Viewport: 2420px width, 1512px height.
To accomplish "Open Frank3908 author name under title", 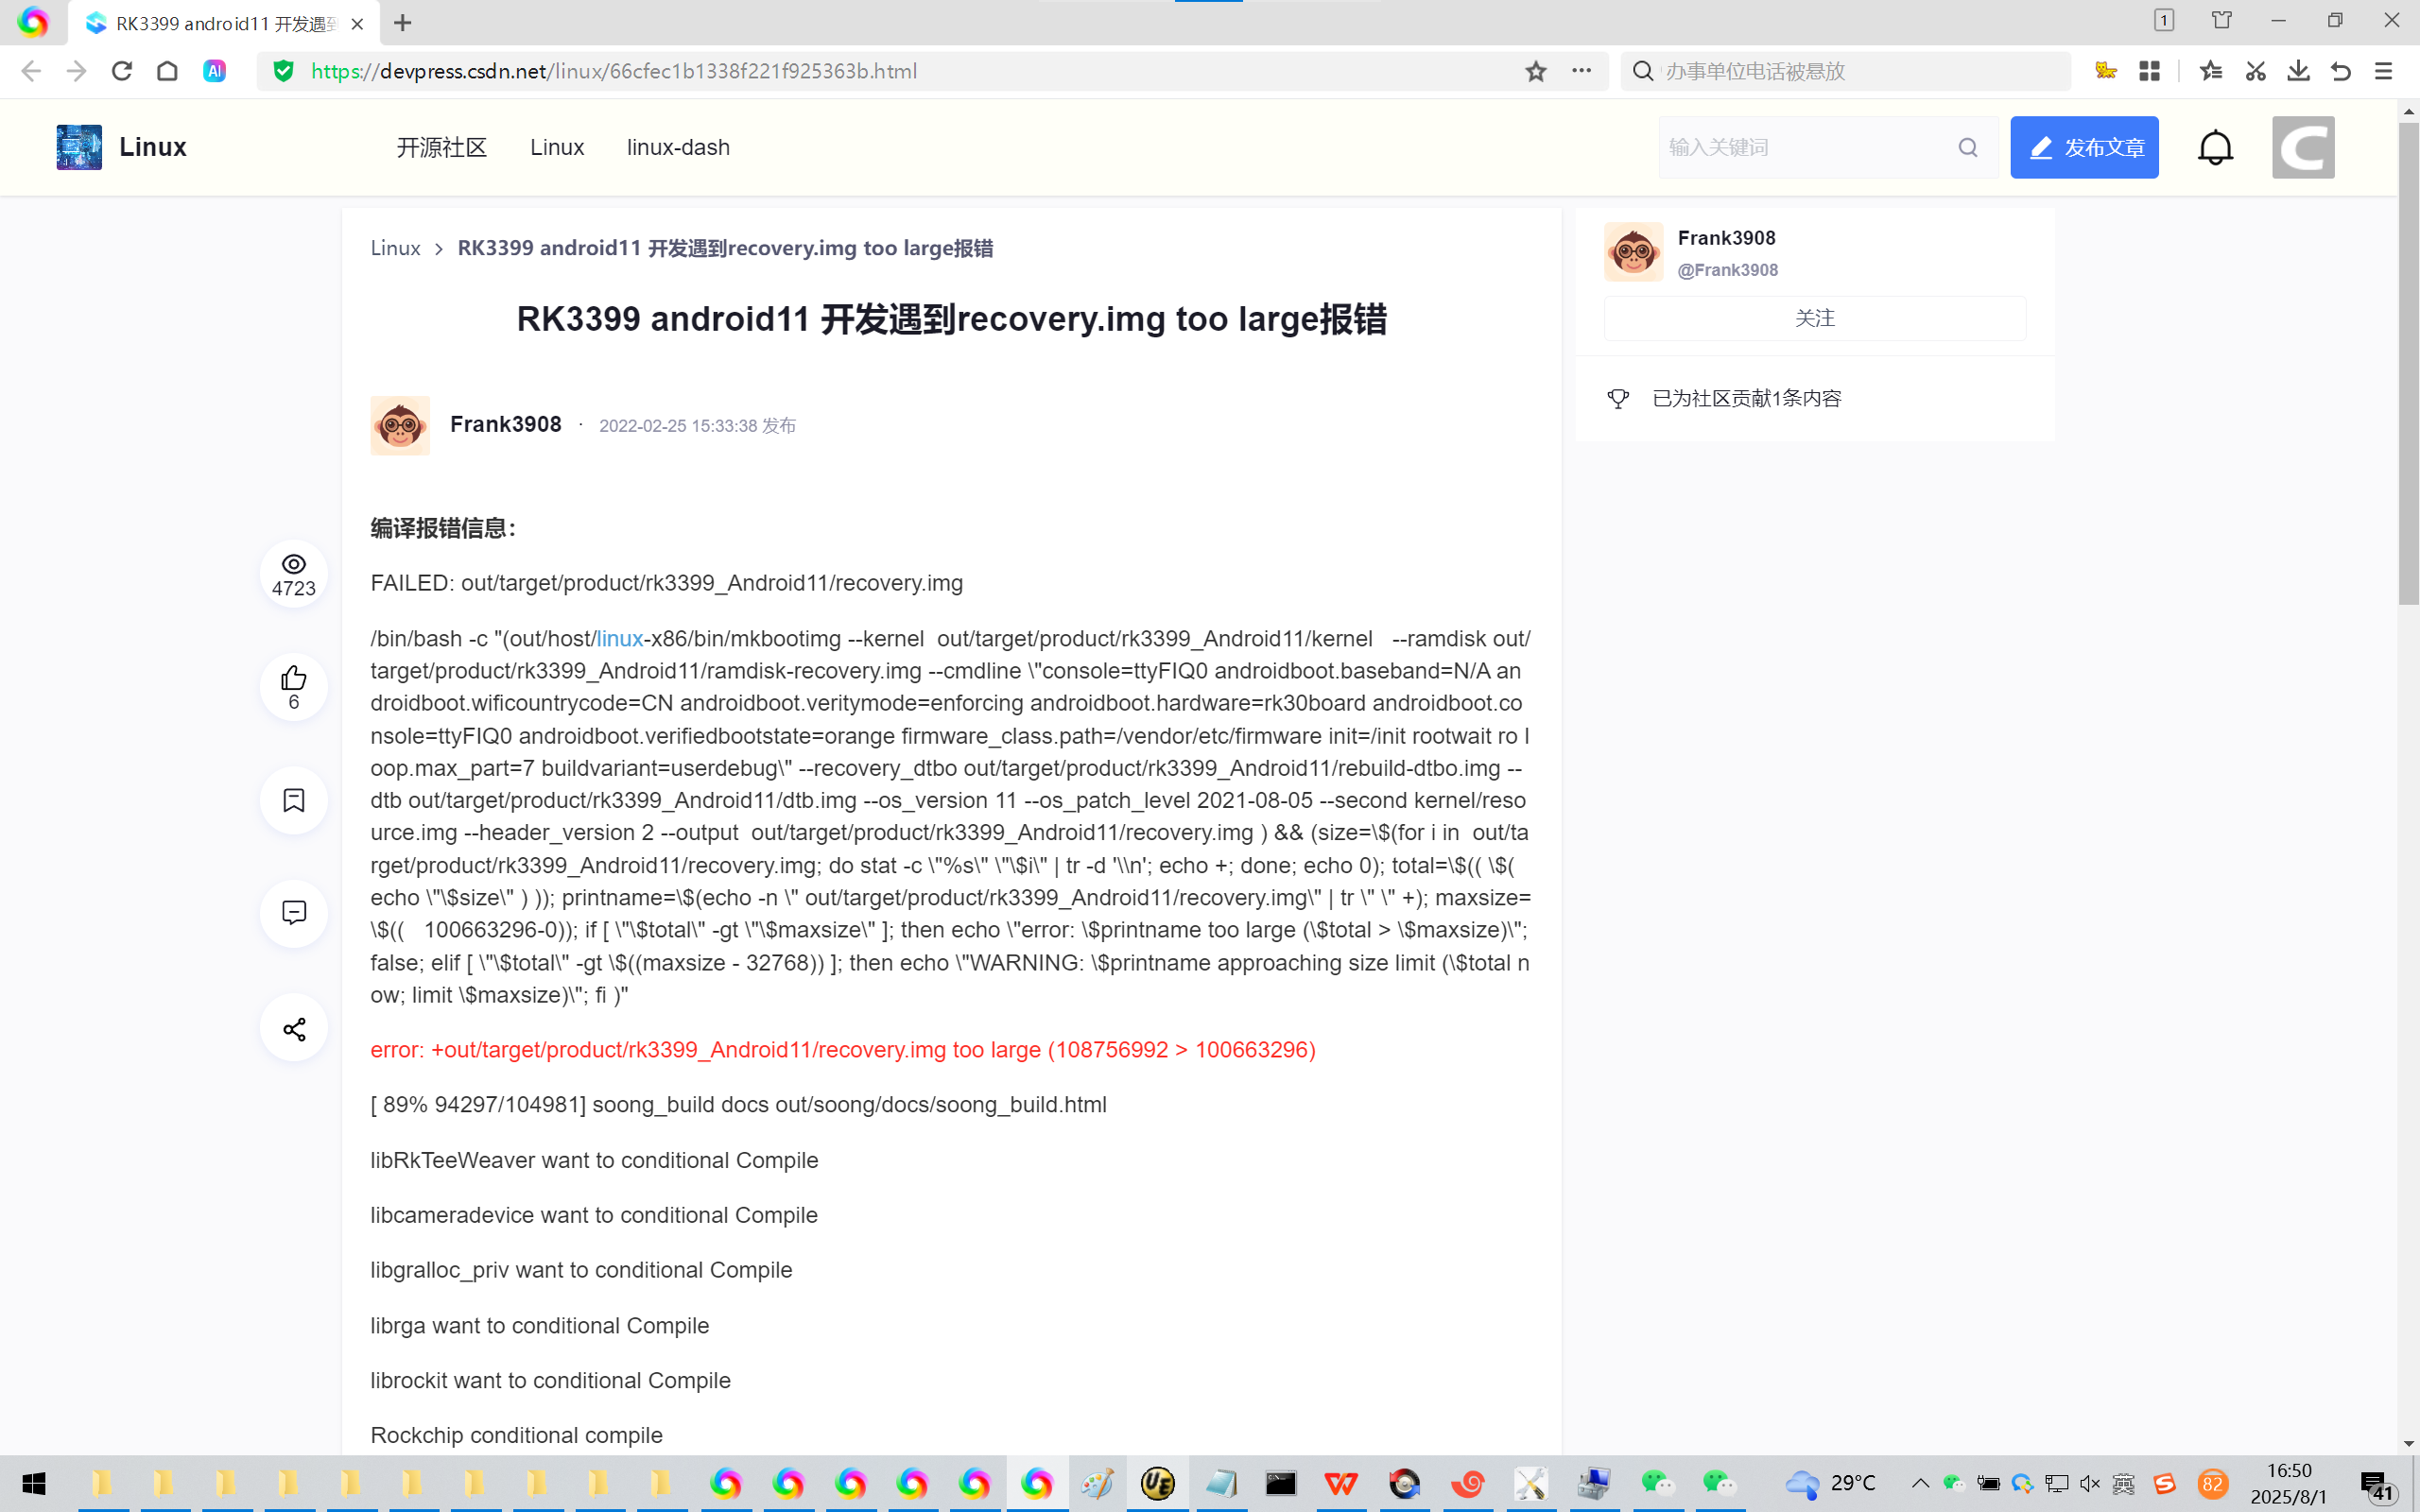I will 505,424.
